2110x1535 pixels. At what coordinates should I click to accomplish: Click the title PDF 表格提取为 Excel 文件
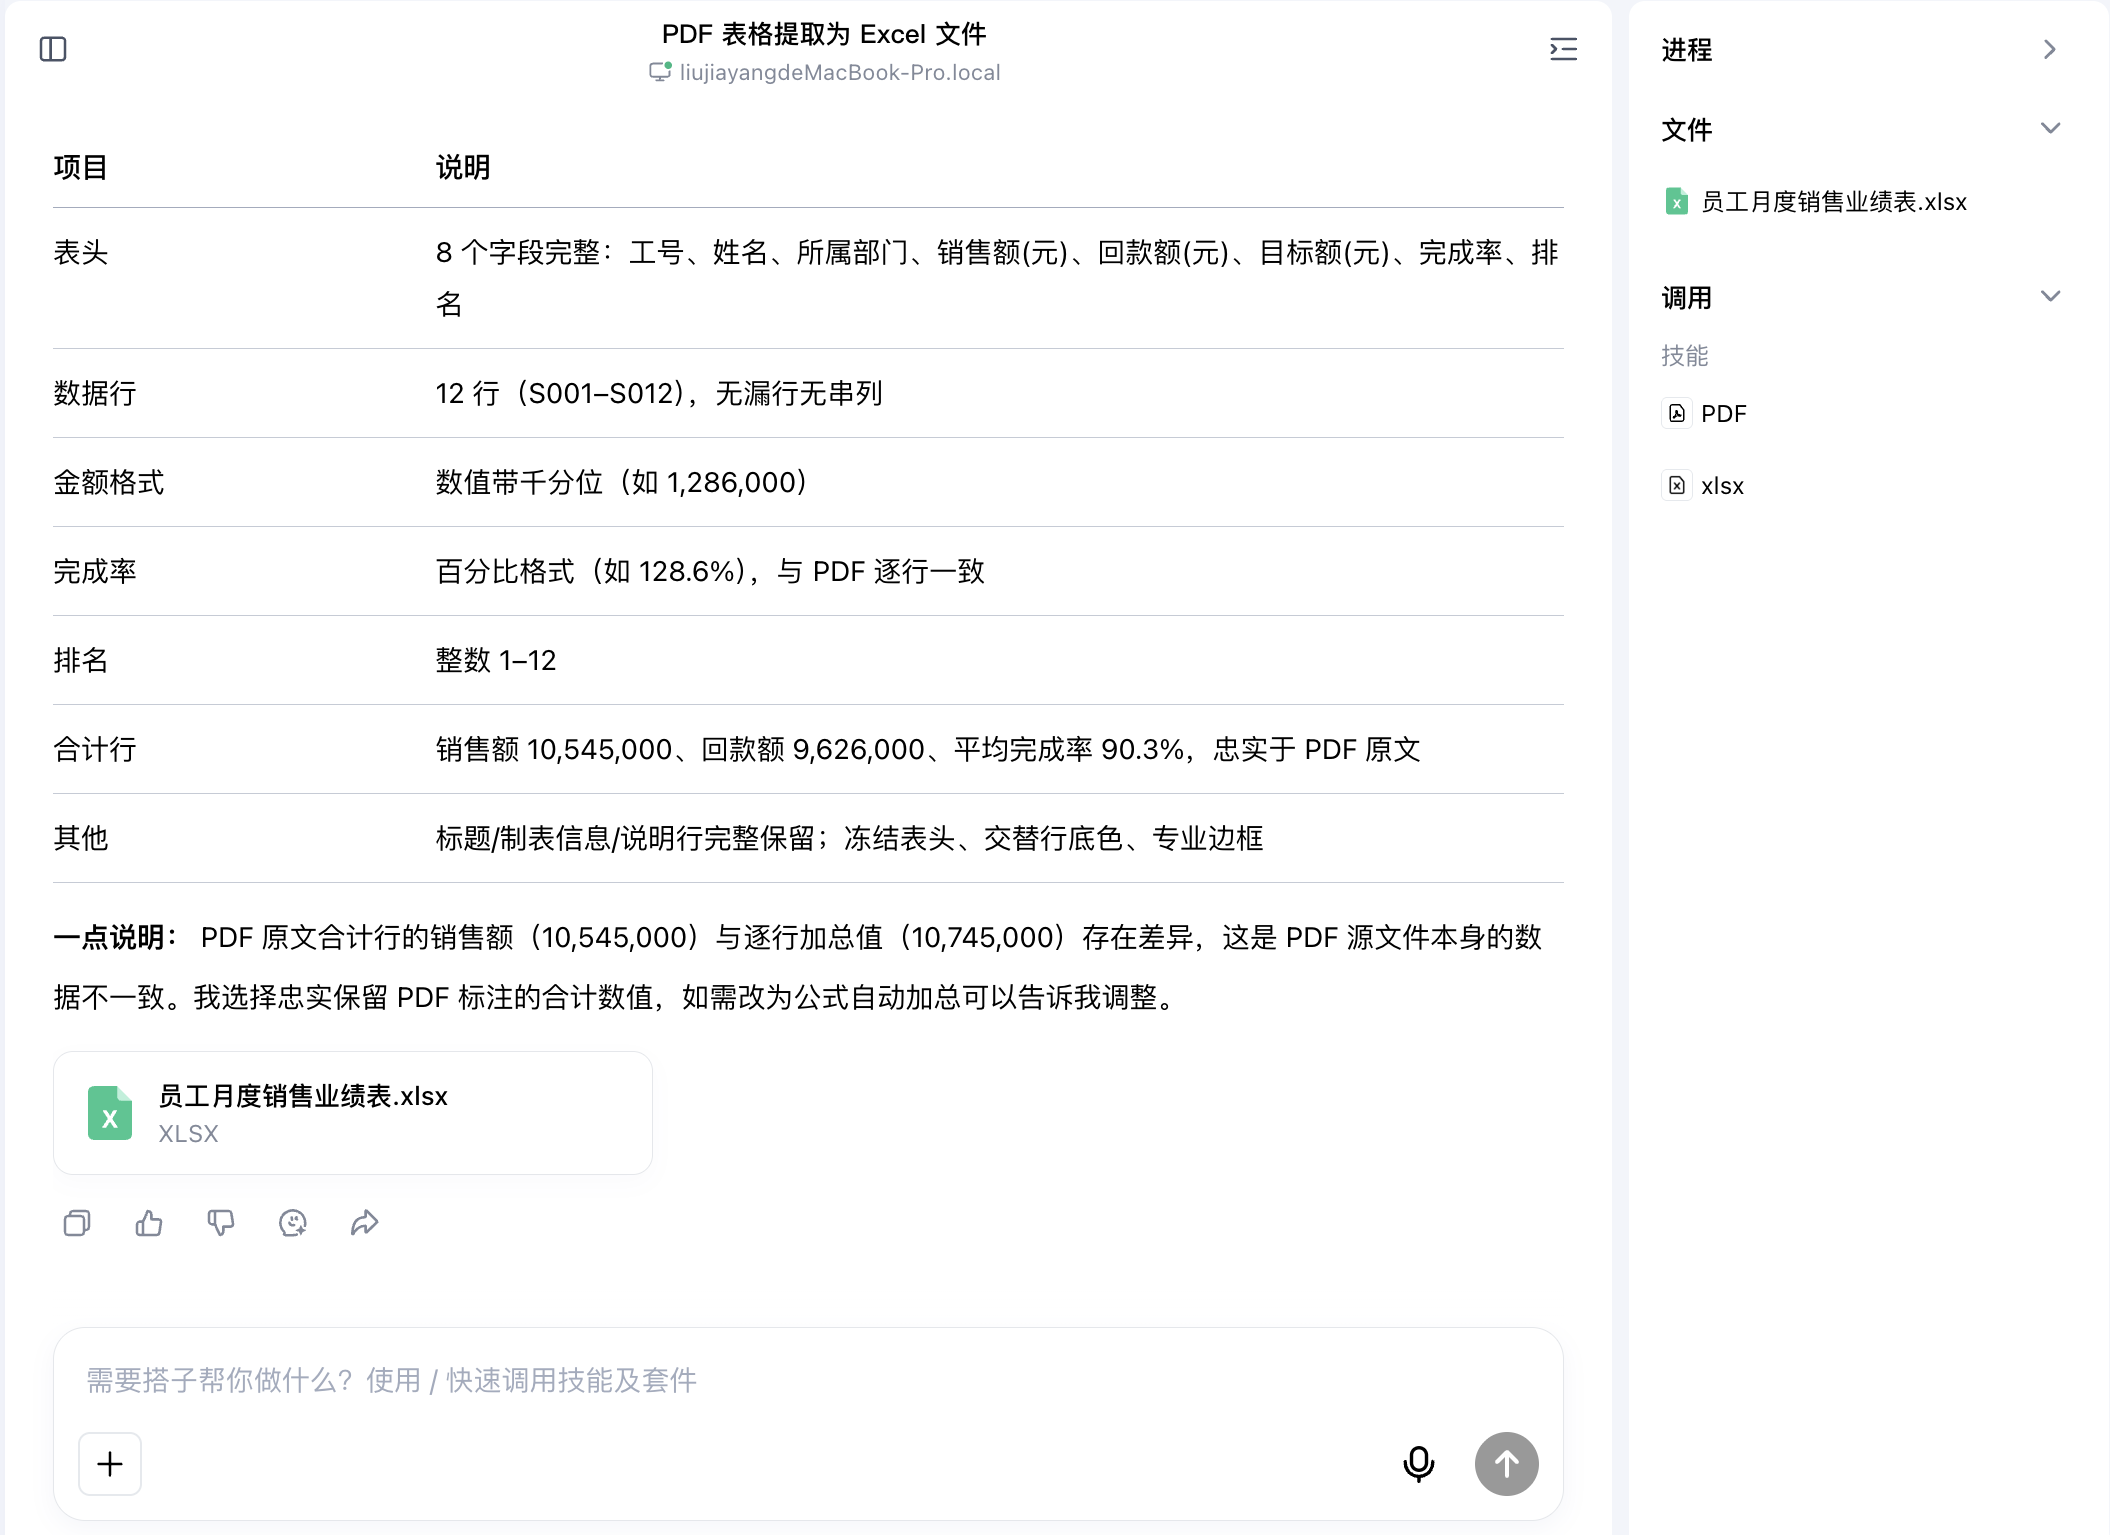click(x=824, y=34)
